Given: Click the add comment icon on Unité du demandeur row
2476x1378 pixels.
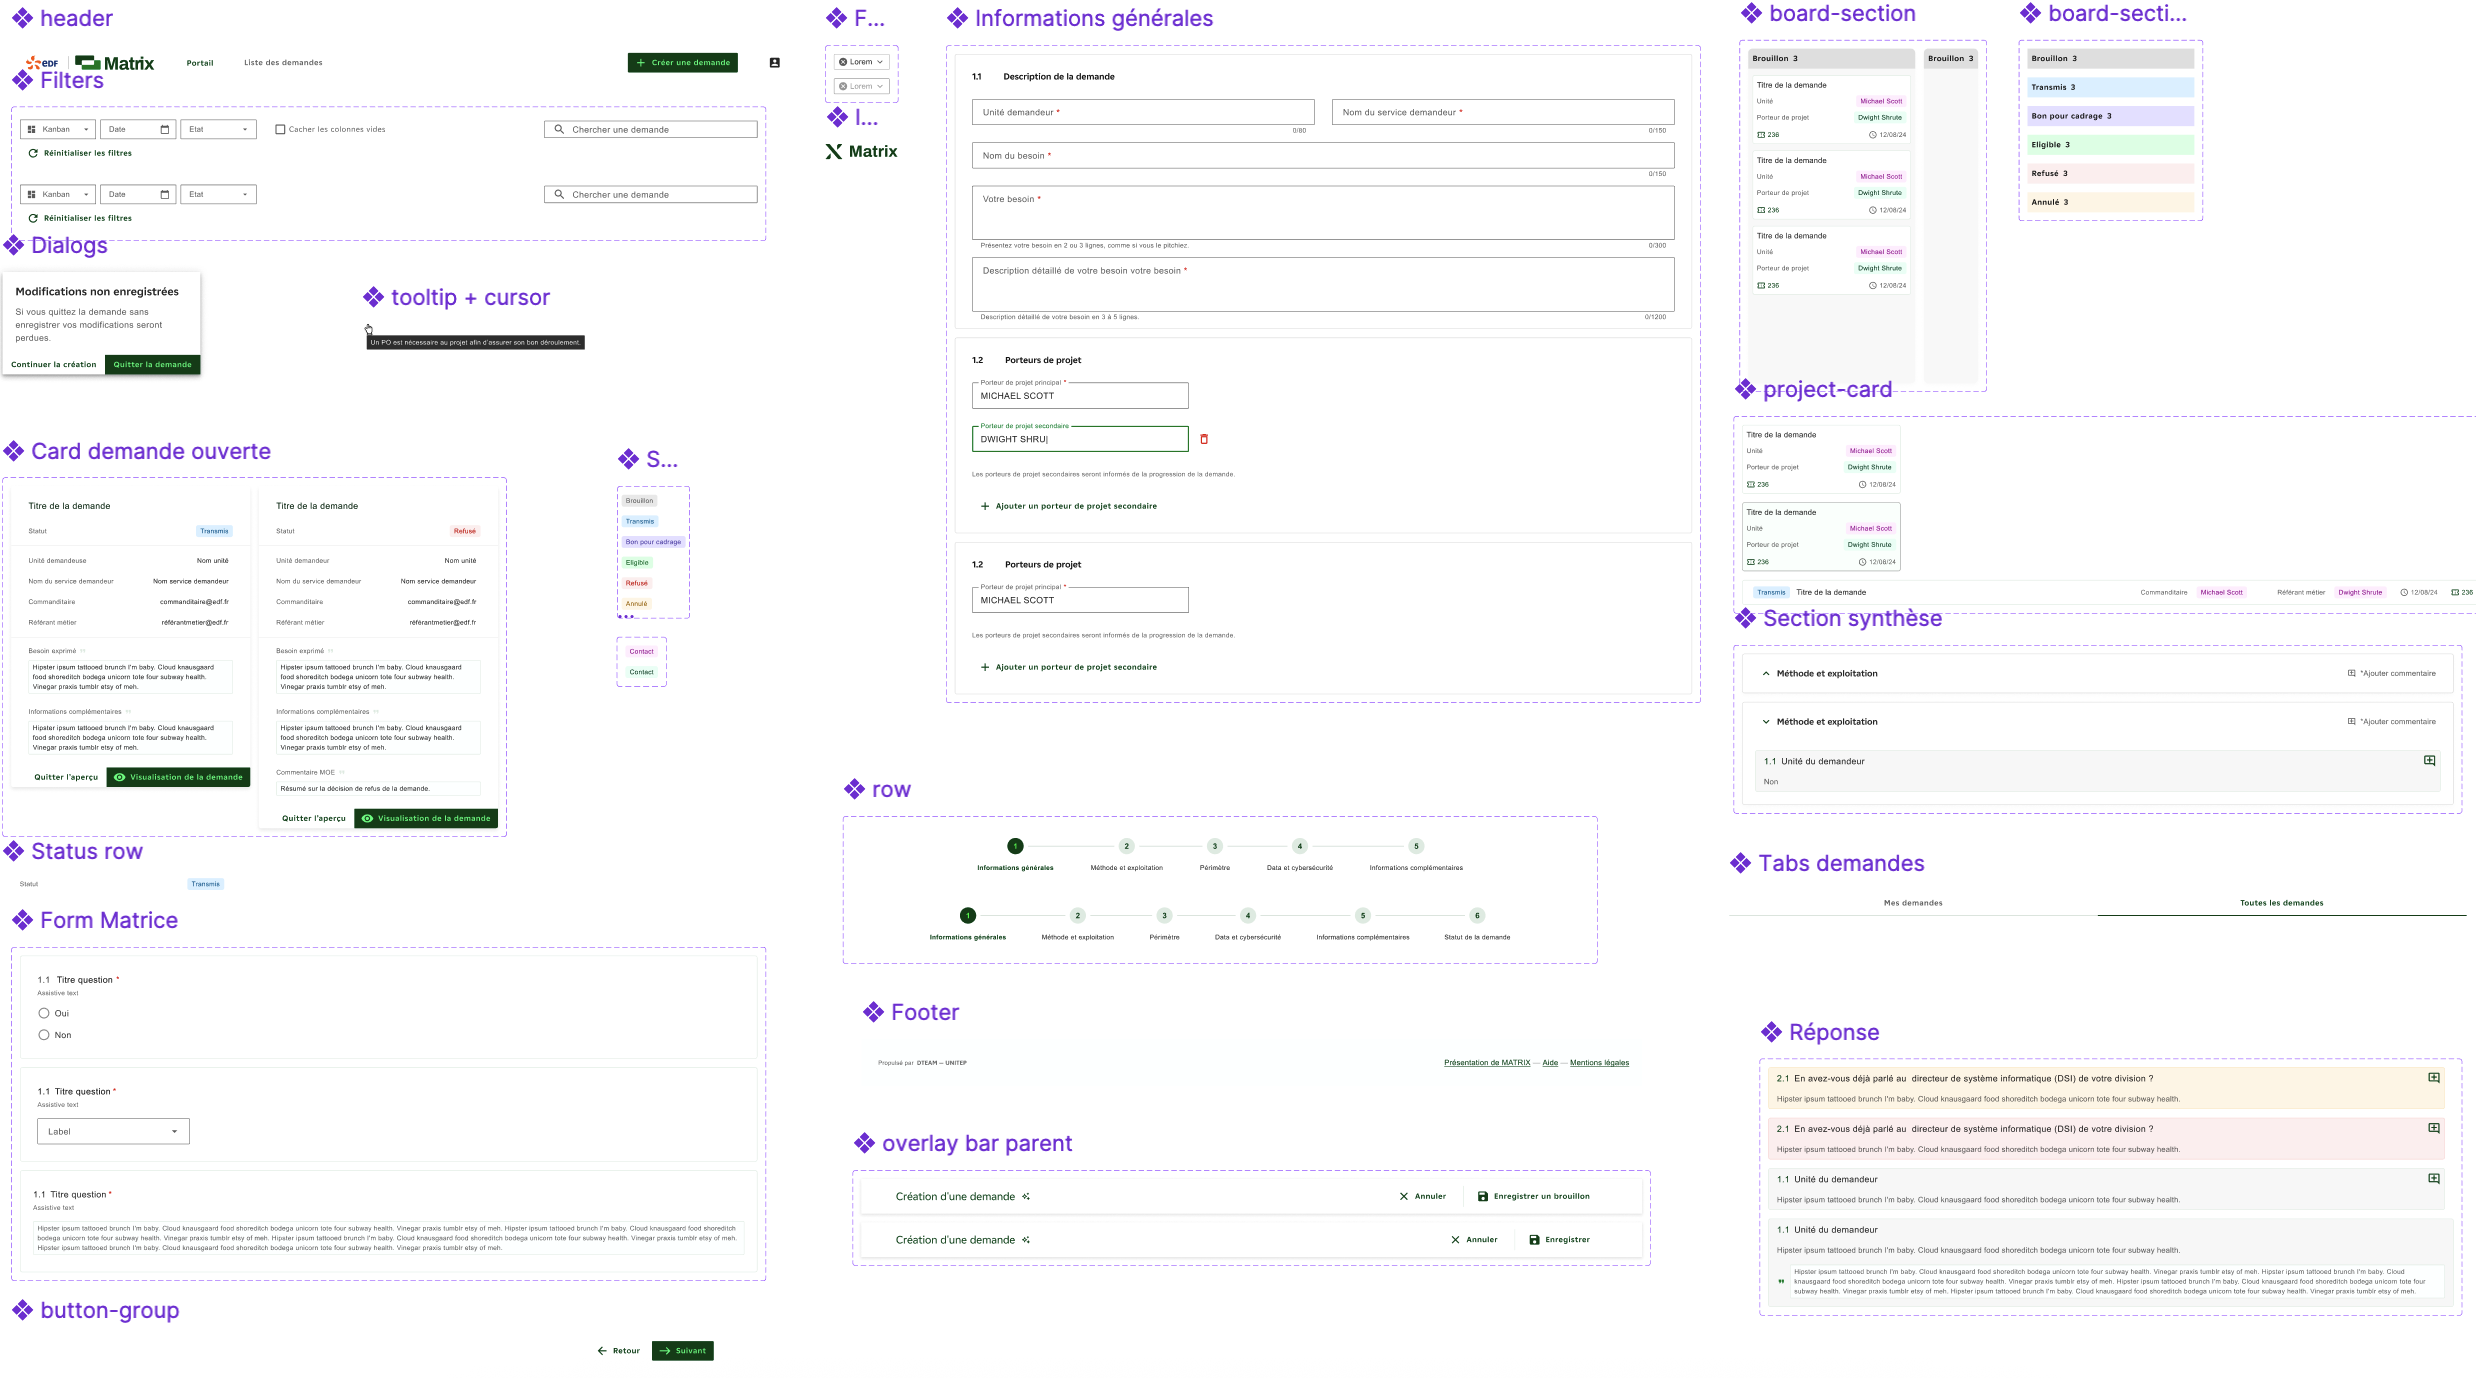Looking at the screenshot, I should tap(2429, 761).
